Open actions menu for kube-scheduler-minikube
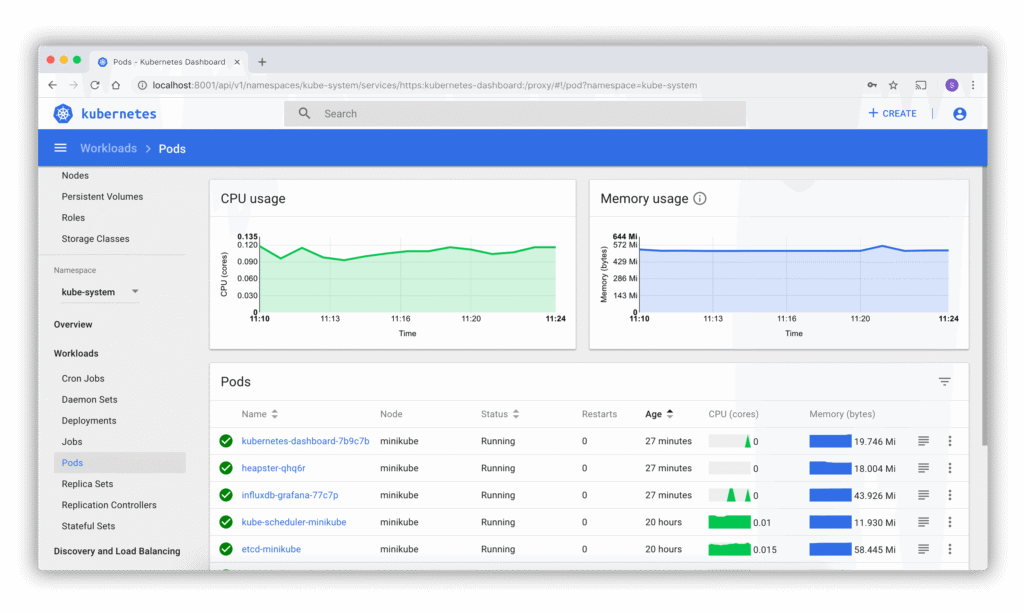This screenshot has height=612, width=1024. coord(950,522)
